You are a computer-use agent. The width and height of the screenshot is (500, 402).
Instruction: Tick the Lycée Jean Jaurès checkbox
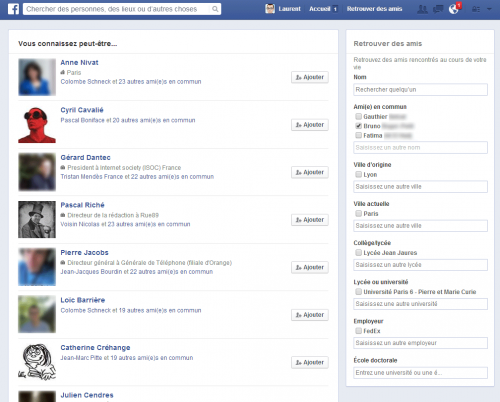[x=358, y=252]
